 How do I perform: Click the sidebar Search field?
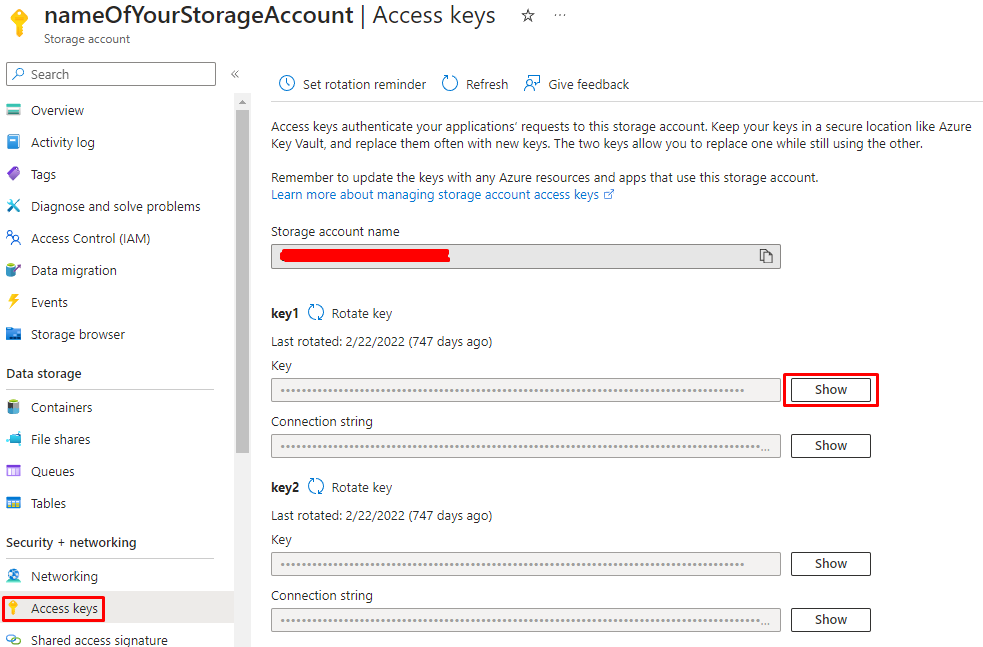coord(111,74)
